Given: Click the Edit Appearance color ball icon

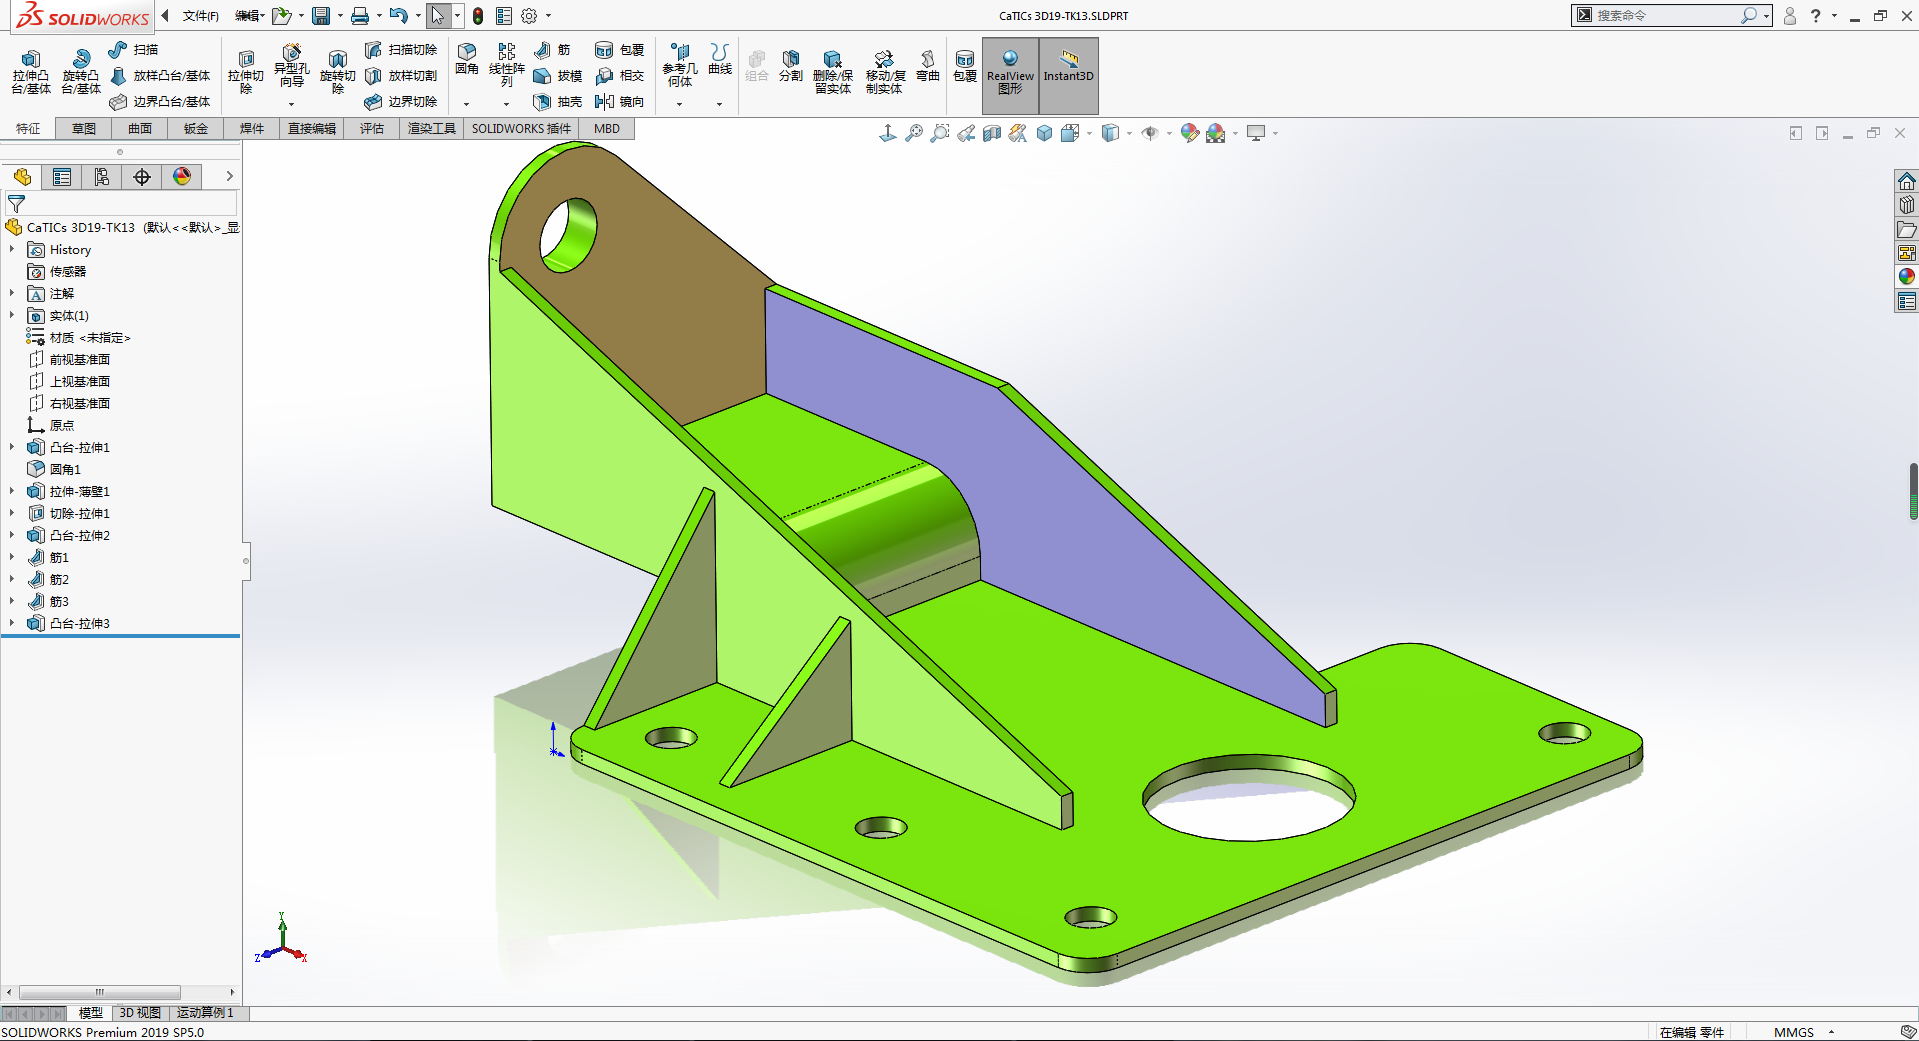Looking at the screenshot, I should click(1189, 133).
